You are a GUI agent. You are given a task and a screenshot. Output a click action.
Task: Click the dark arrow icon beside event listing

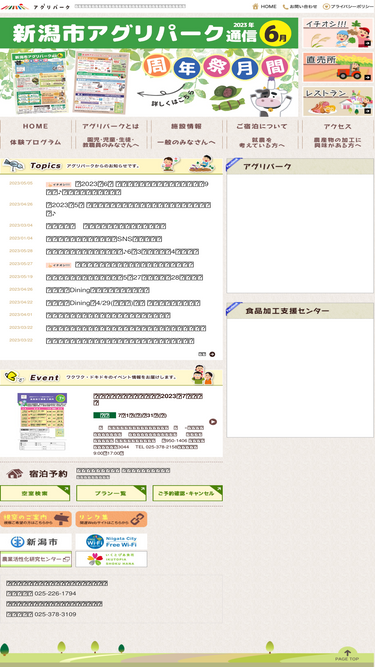pos(213,422)
